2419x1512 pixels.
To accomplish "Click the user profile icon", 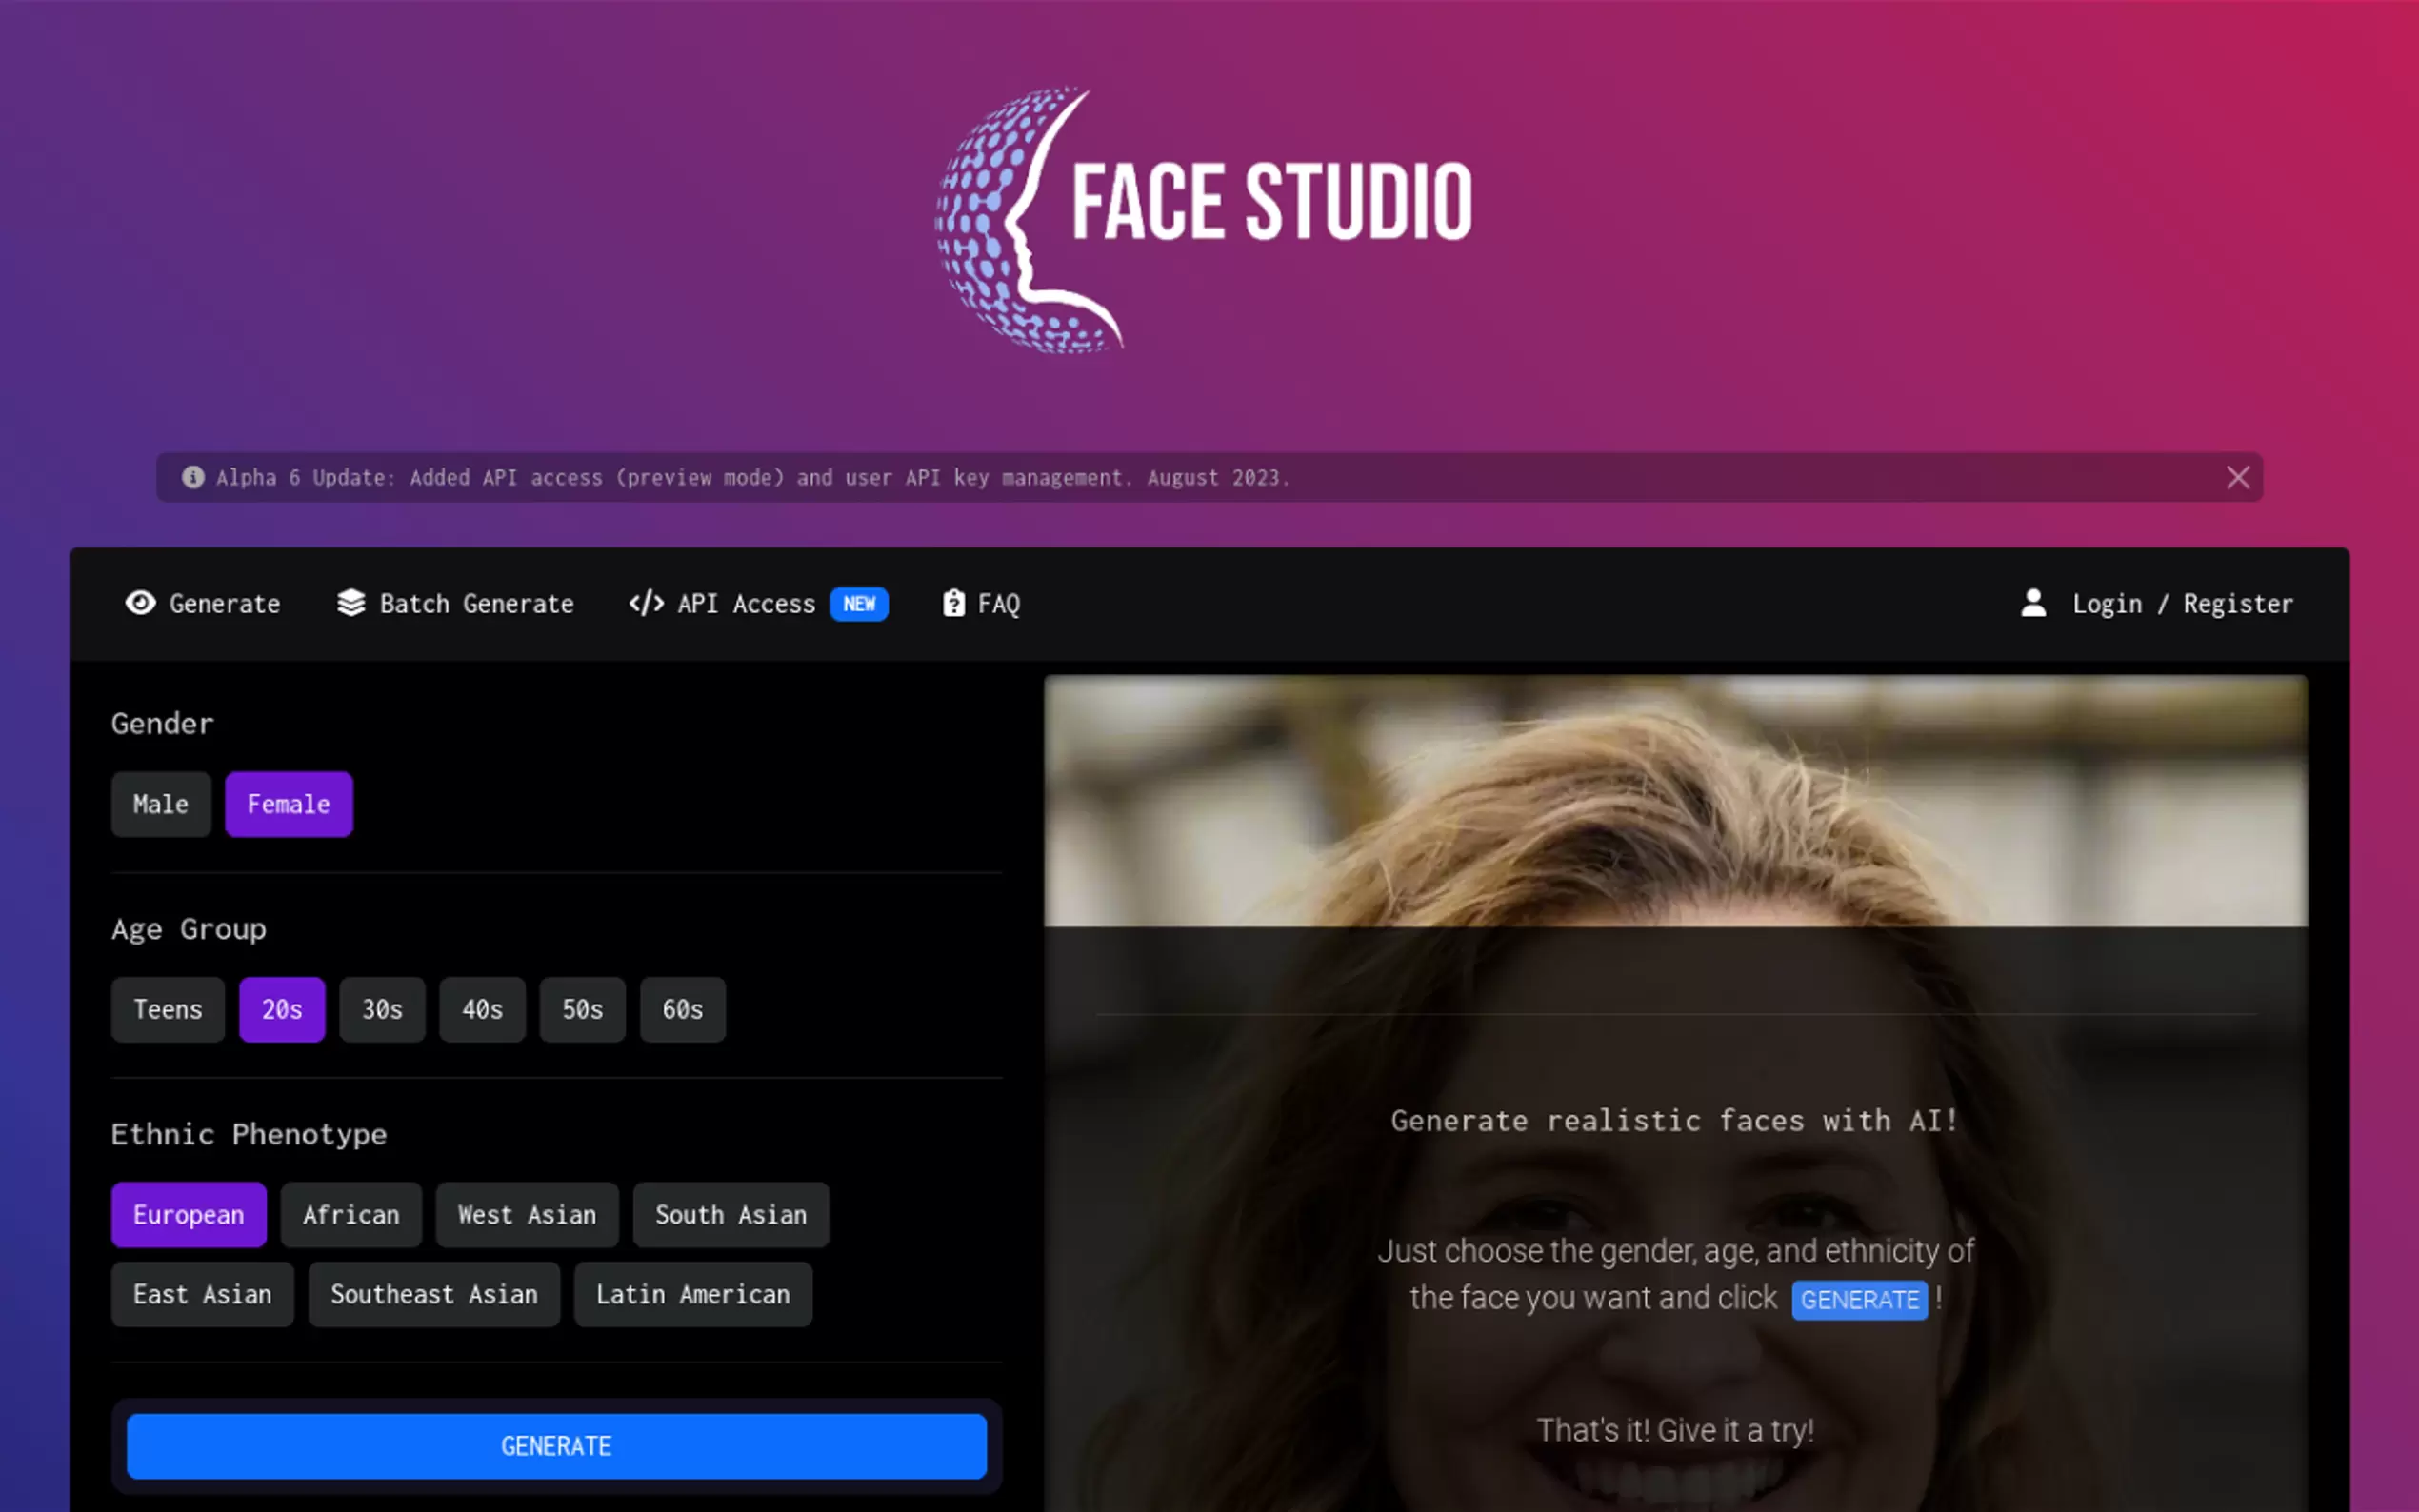I will pyautogui.click(x=2033, y=603).
